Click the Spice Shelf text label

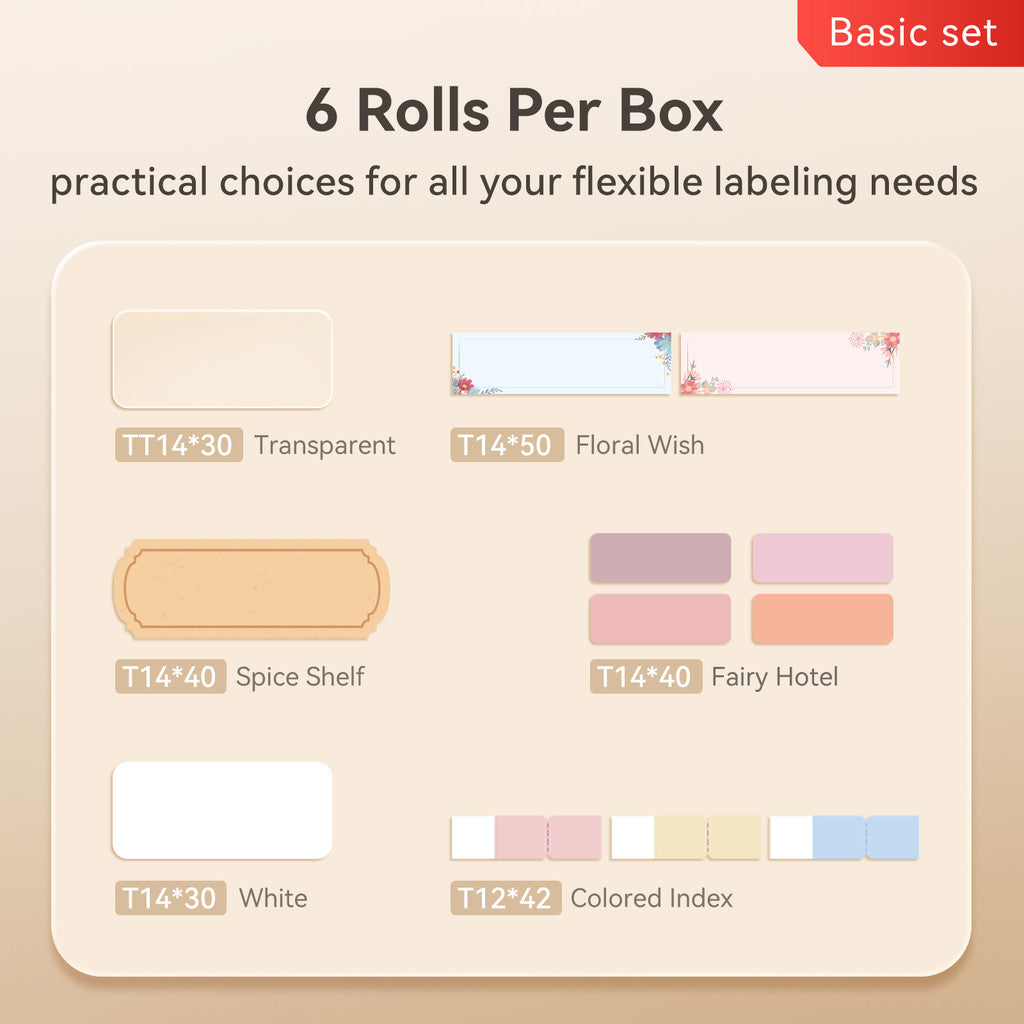[300, 677]
